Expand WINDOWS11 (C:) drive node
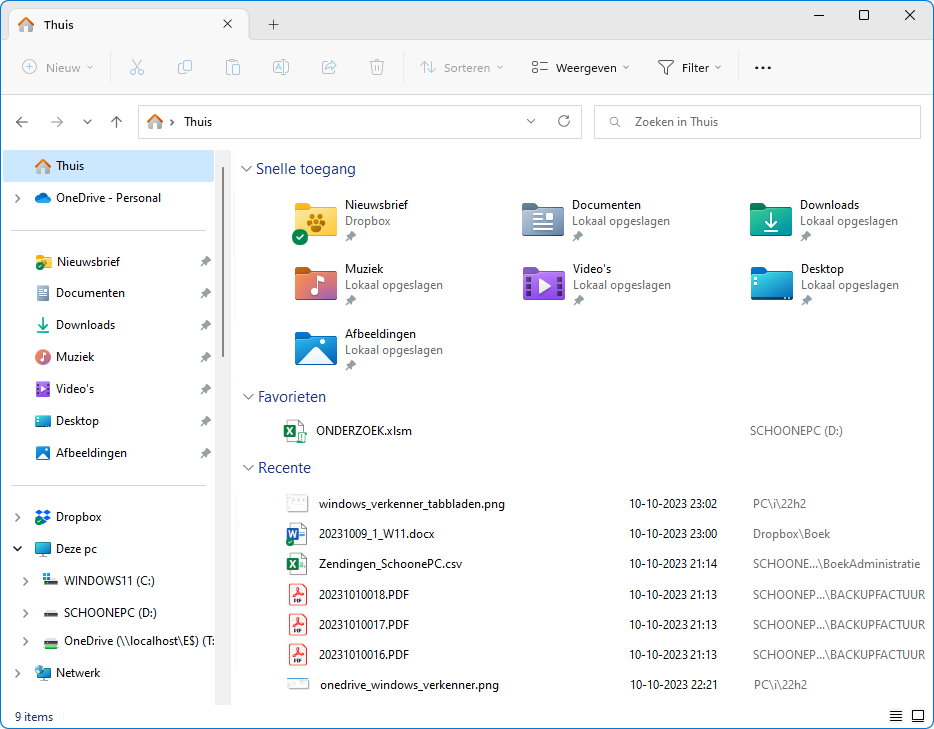The image size is (934, 729). point(26,581)
